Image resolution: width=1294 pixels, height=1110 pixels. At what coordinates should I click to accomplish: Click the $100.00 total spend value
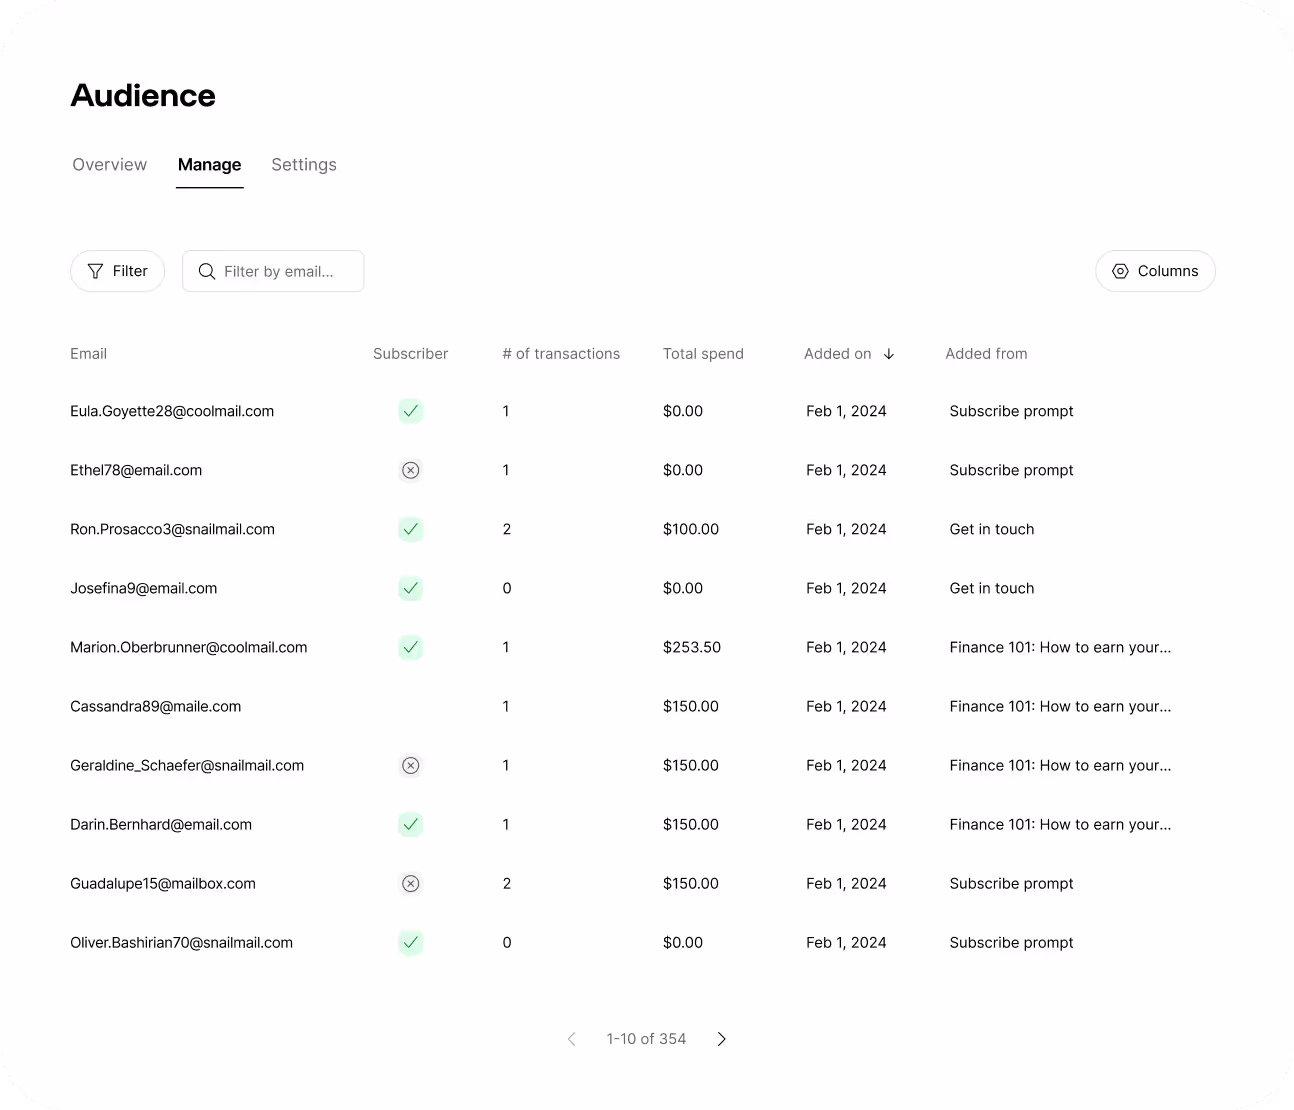[x=691, y=529]
